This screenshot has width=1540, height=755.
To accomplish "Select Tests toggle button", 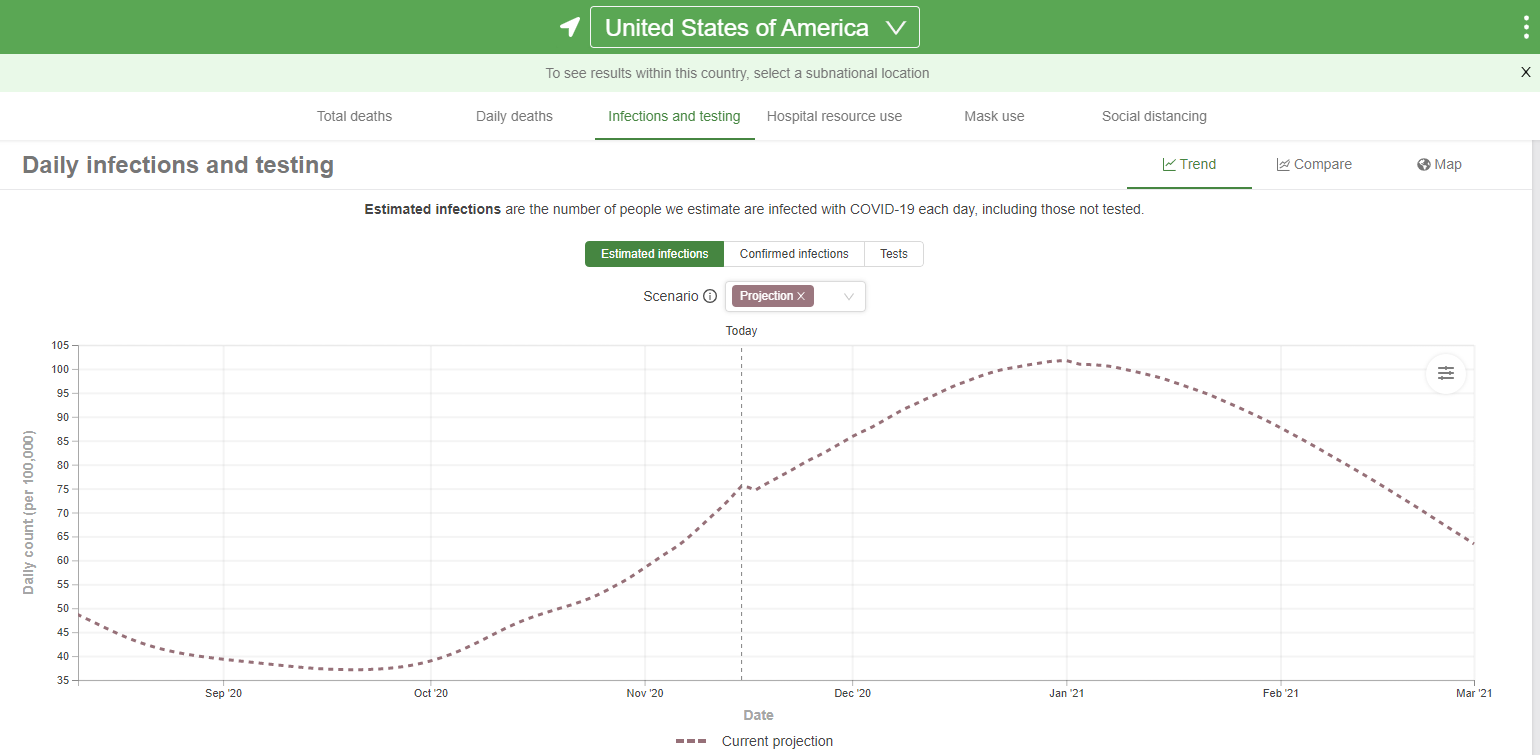I will (893, 254).
